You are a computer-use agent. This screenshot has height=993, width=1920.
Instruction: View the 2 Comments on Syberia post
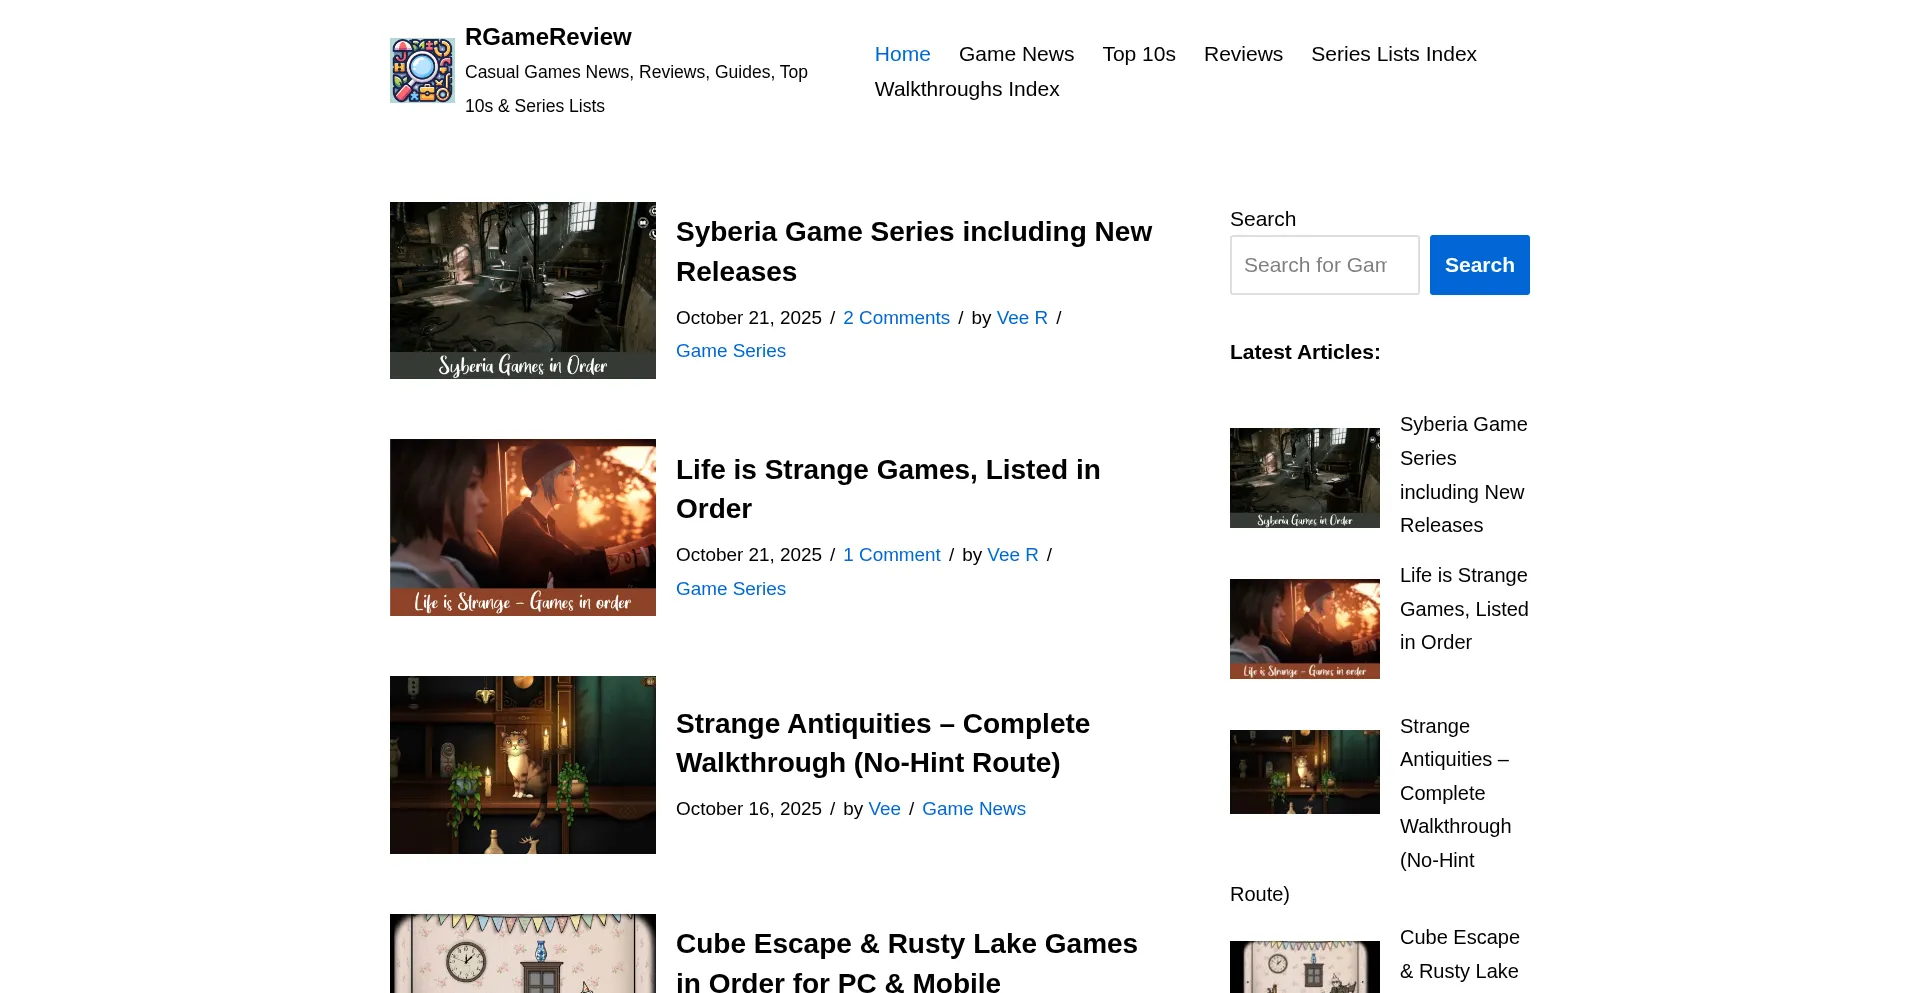(895, 318)
